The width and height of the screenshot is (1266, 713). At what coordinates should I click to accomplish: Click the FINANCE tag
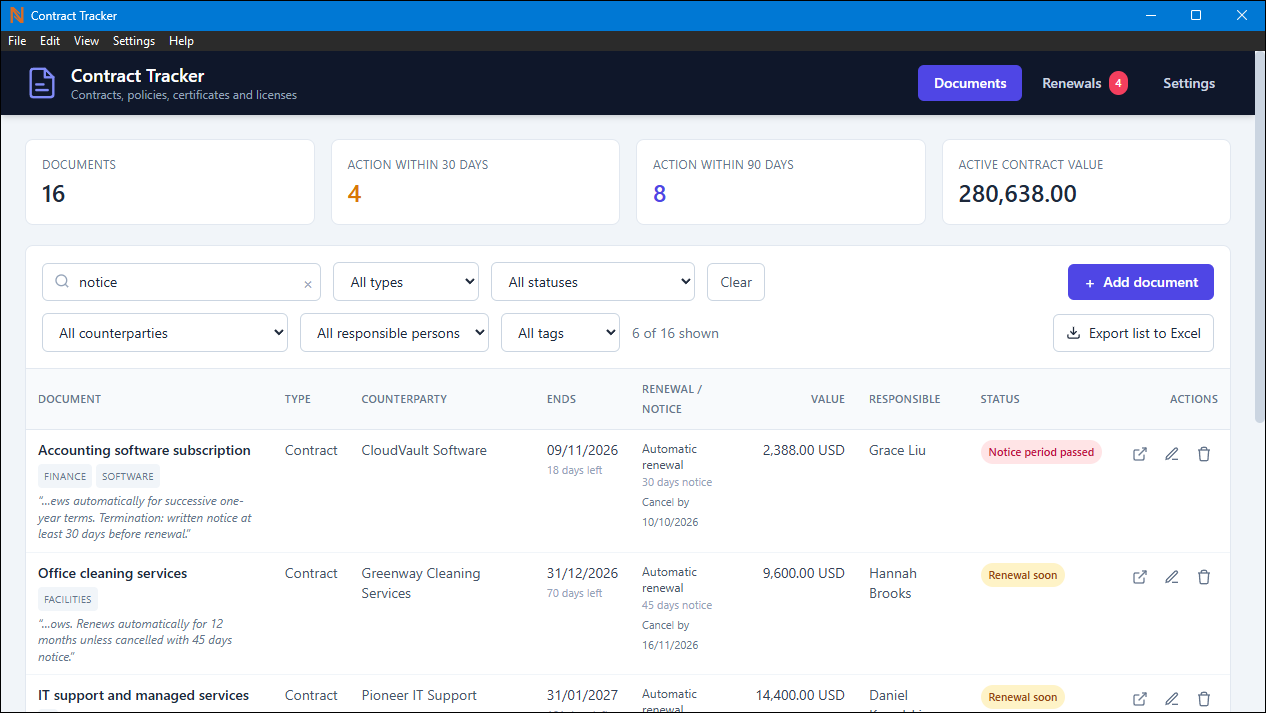pos(65,477)
